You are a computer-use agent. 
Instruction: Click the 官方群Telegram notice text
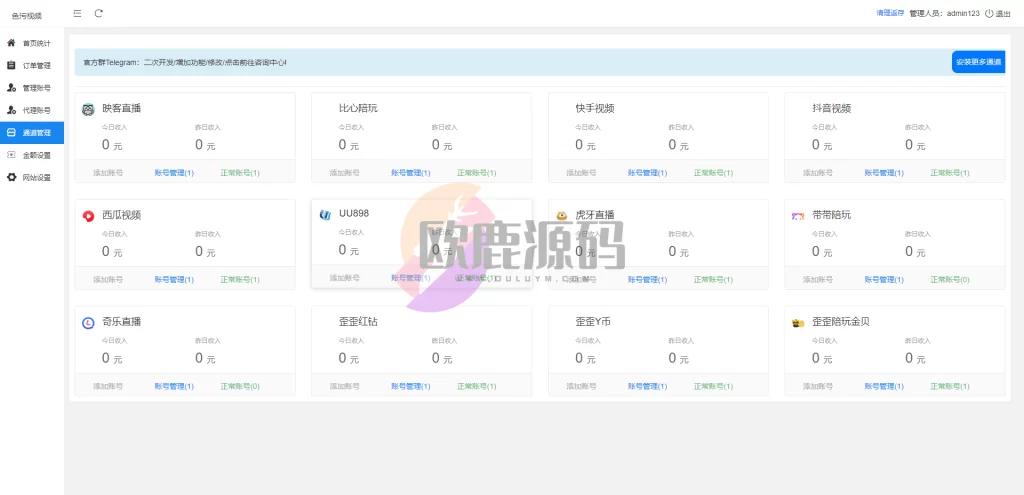tap(185, 62)
